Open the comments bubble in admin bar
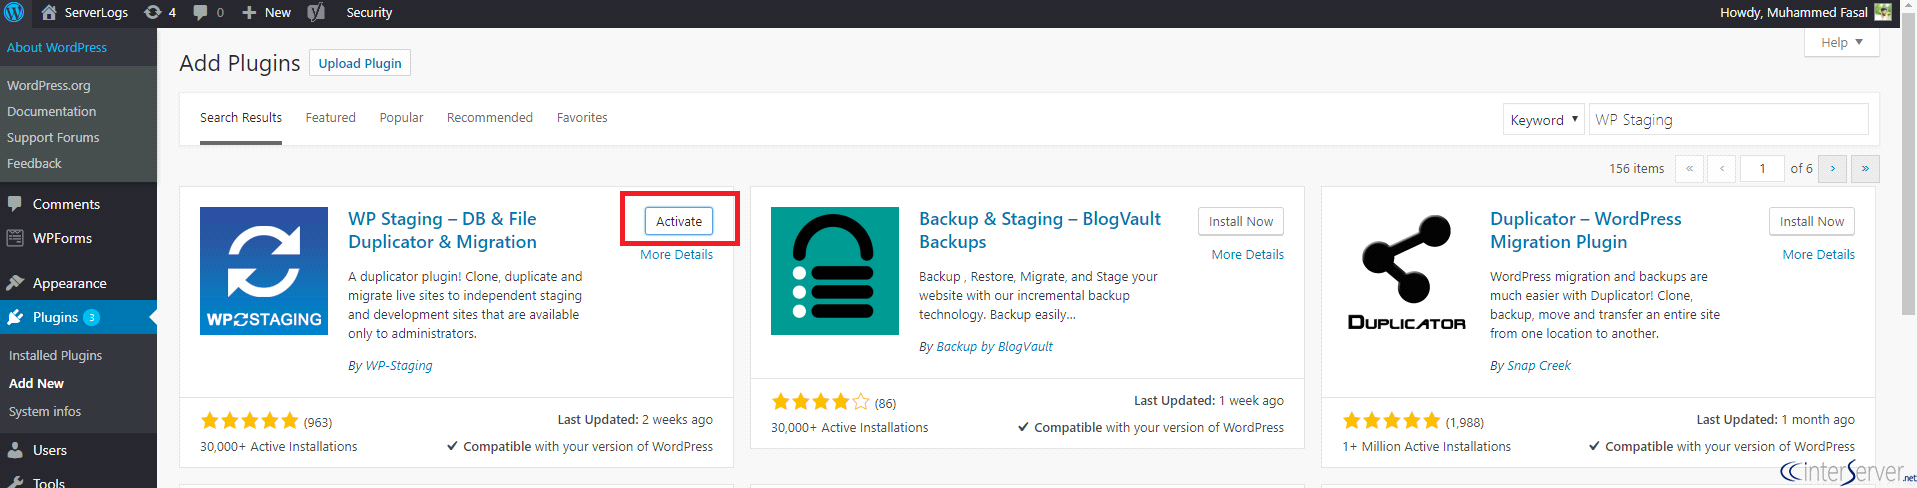 tap(208, 12)
